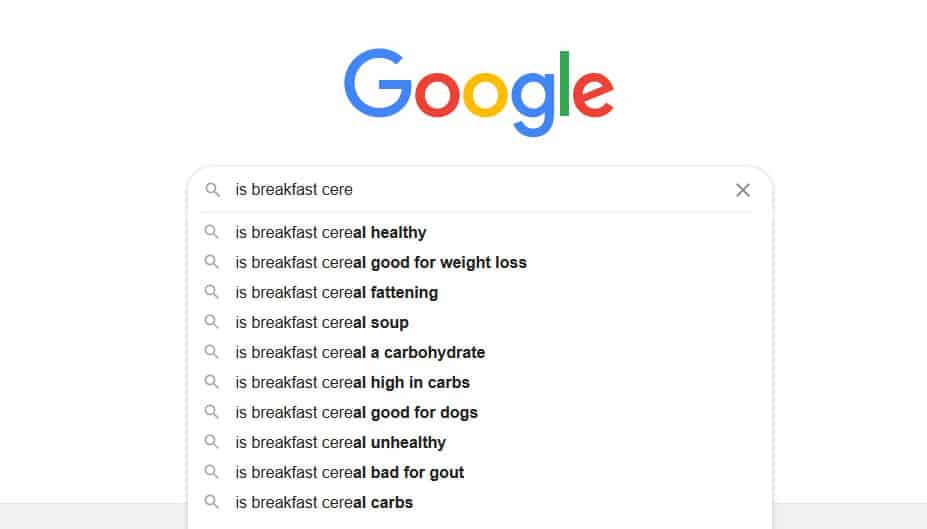Click the Google logo
The height and width of the screenshot is (529, 927).
coord(479,92)
